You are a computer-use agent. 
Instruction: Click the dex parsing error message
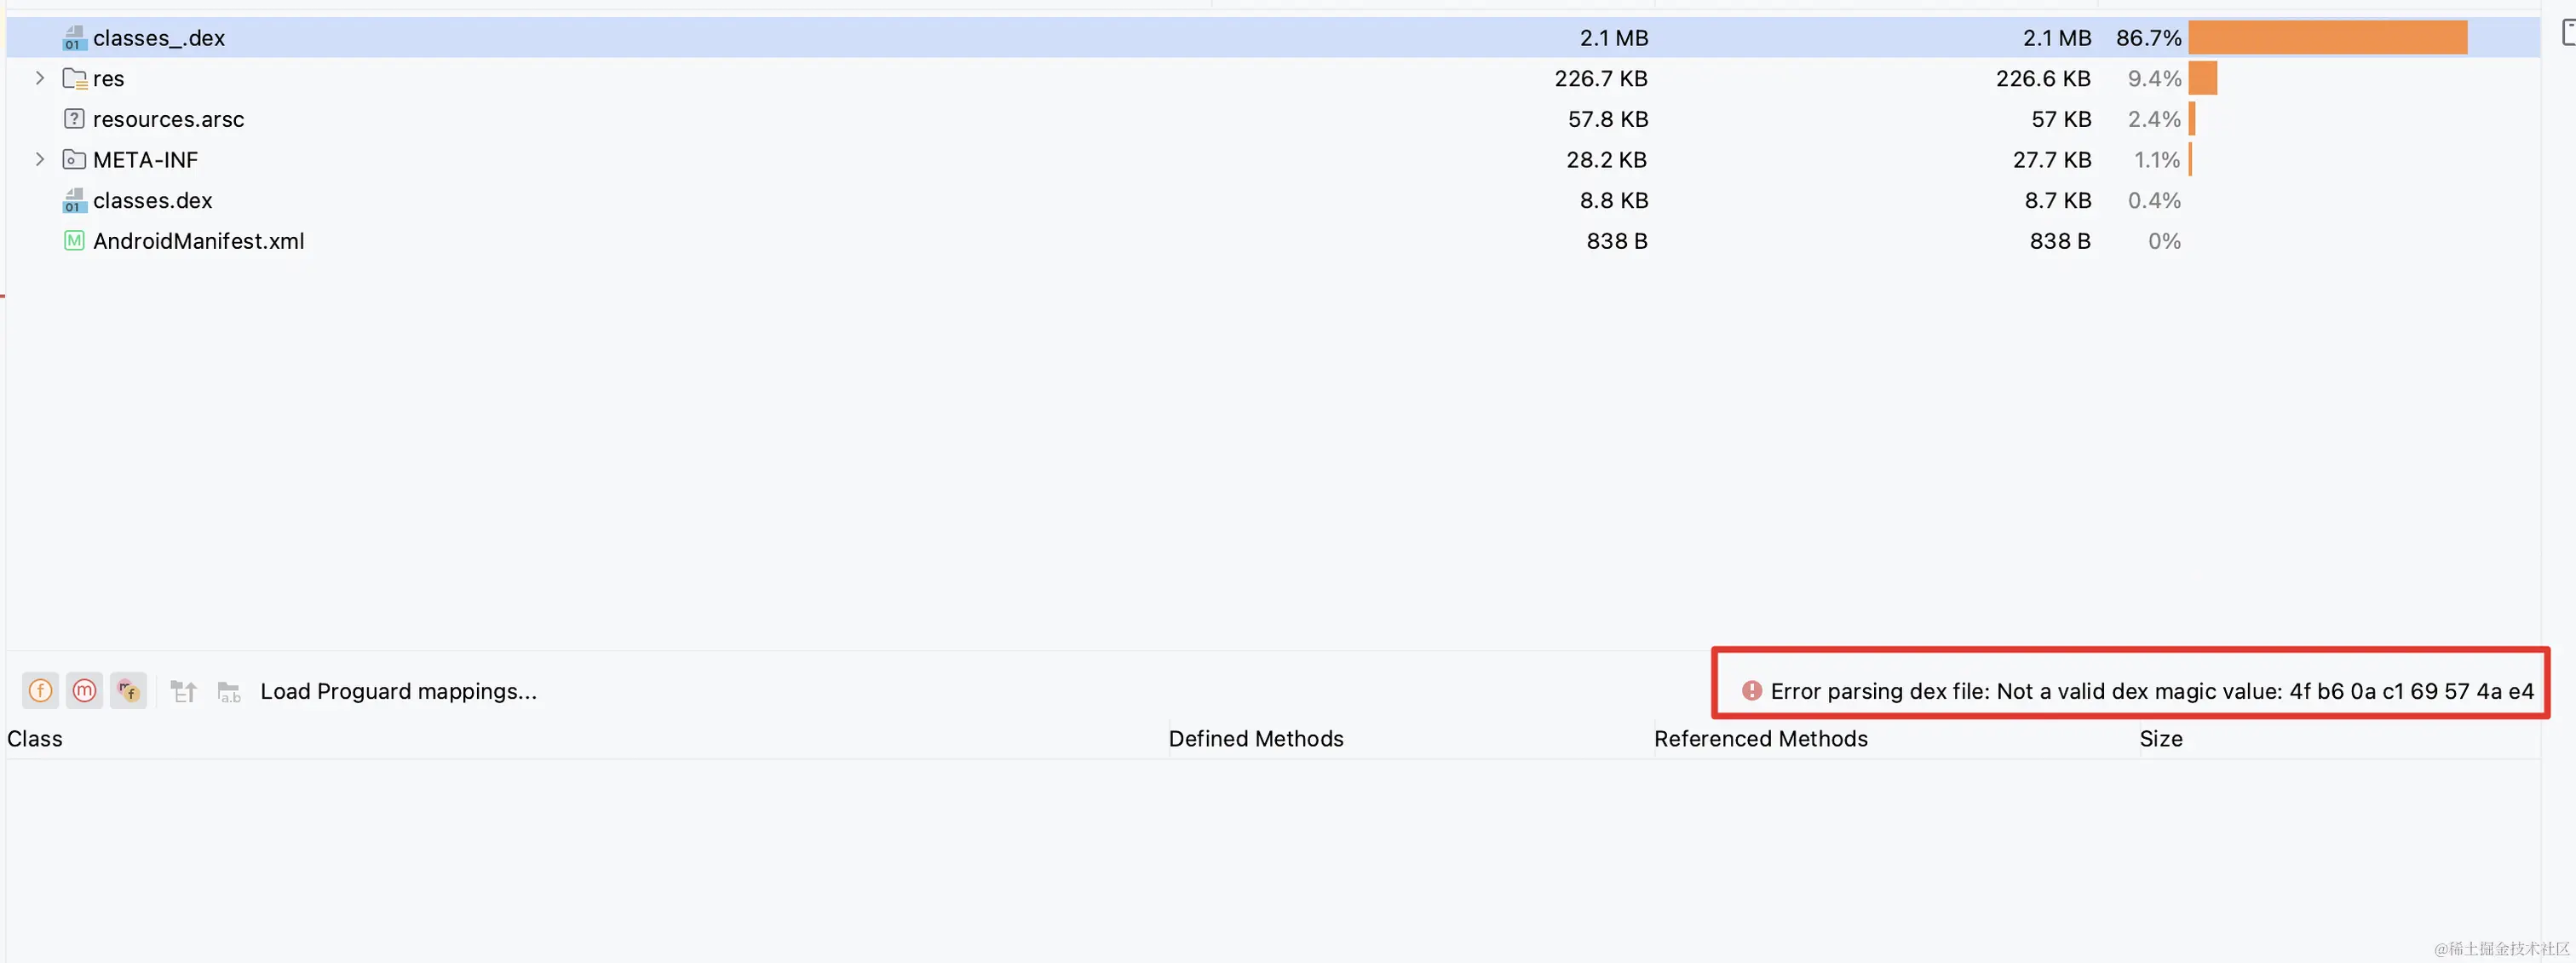2150,691
